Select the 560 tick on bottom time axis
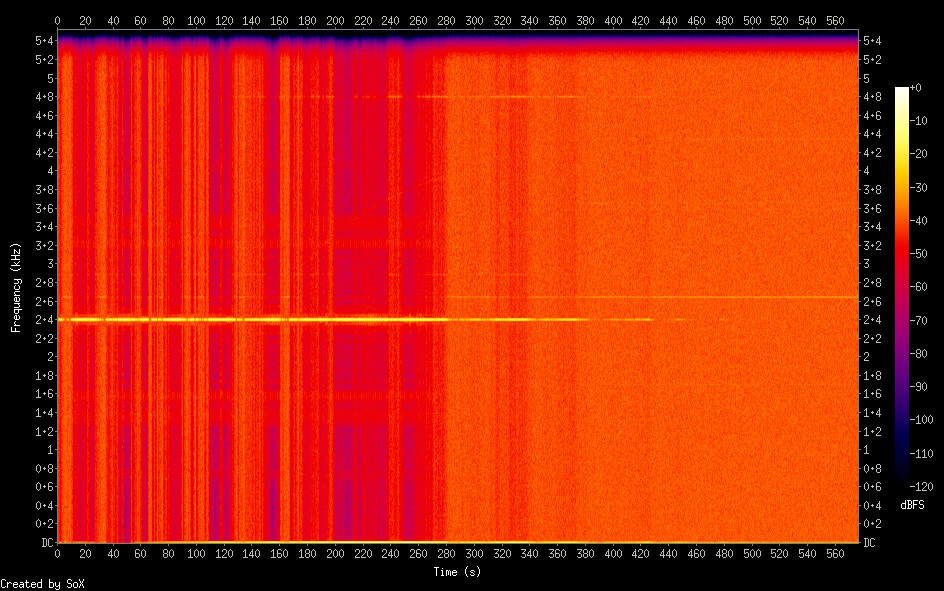Viewport: 944px width, 591px height. [x=835, y=553]
